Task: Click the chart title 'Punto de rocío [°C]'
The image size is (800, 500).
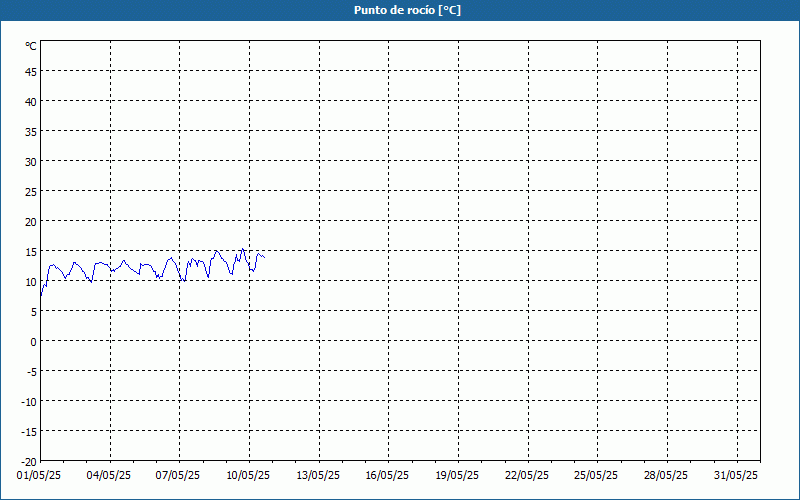Action: (x=407, y=10)
